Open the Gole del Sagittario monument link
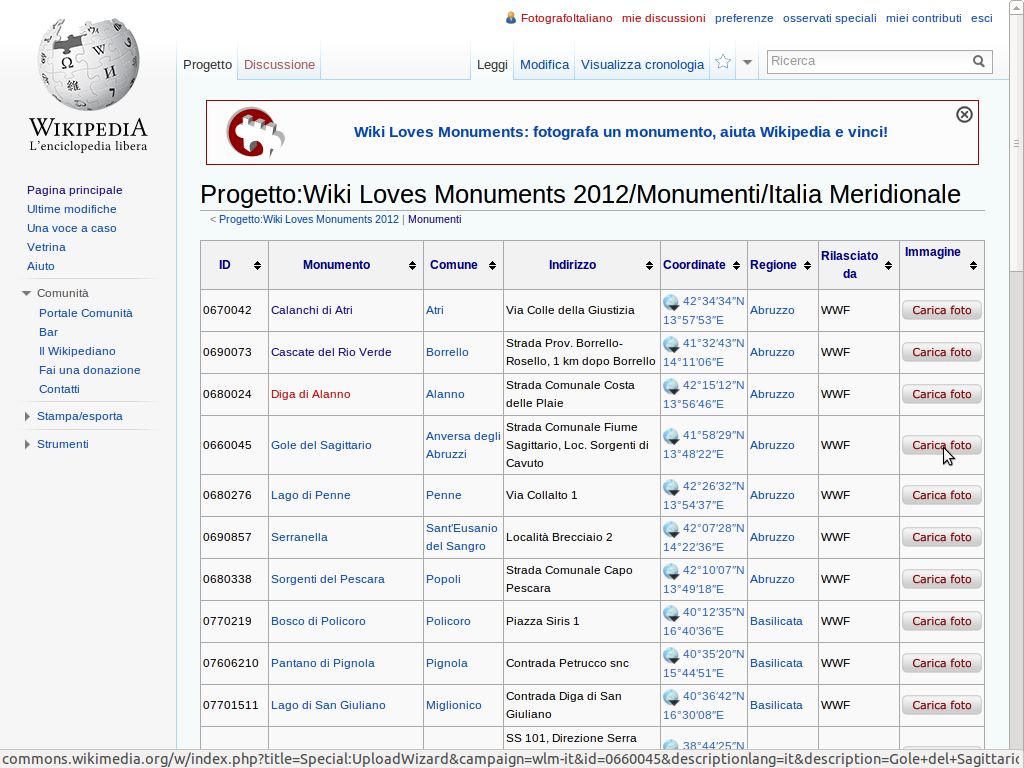This screenshot has height=768, width=1024. 321,445
